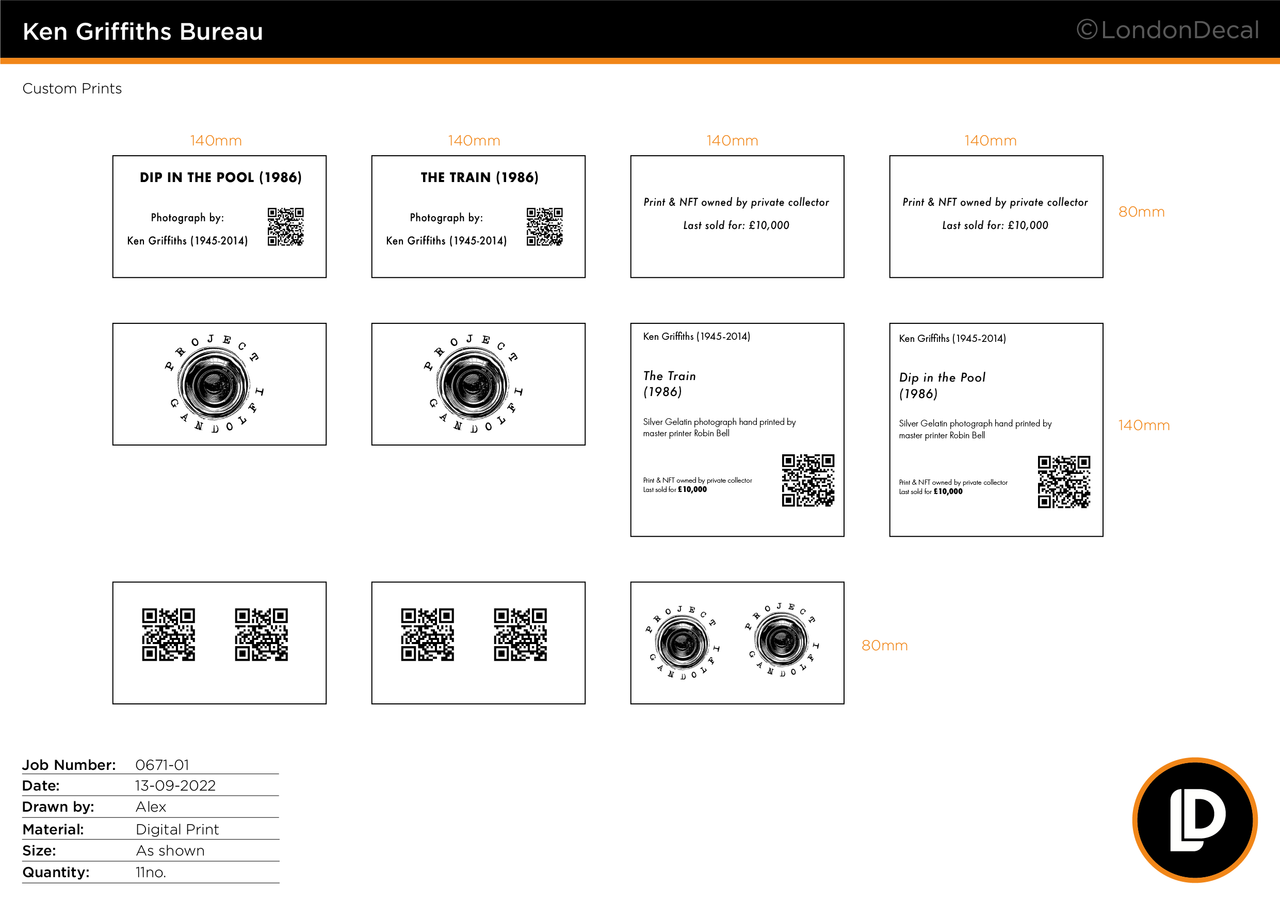Click Size value As shown
1280x905 pixels.
click(x=170, y=851)
